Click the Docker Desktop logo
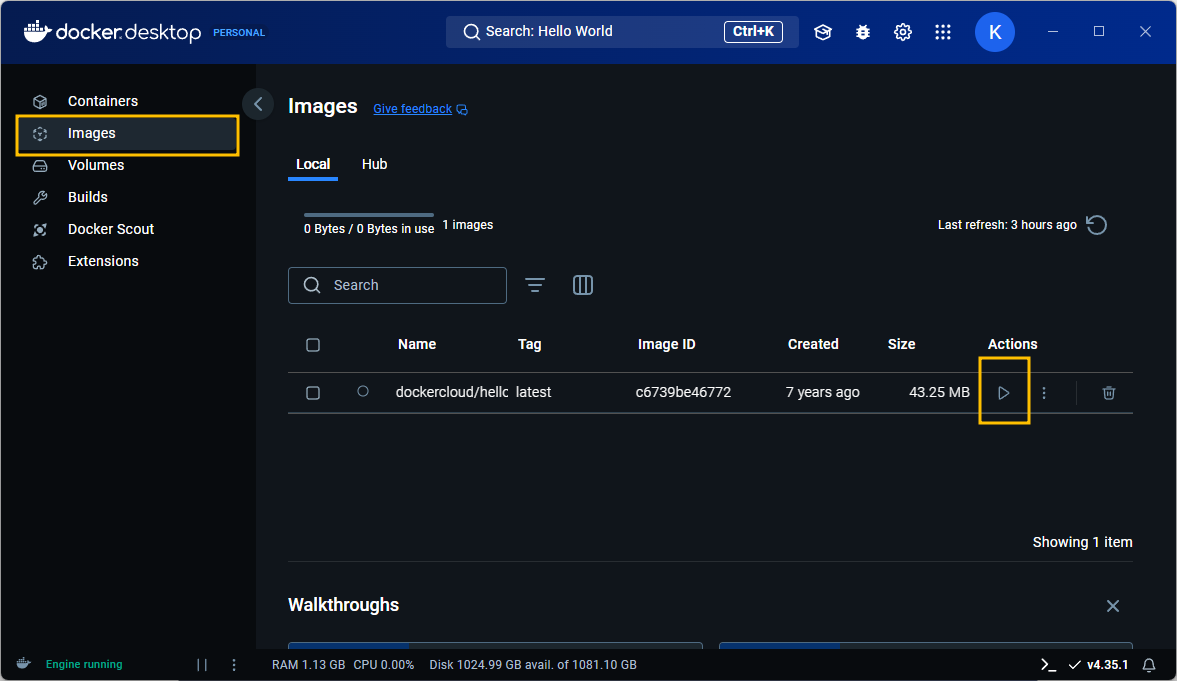Image resolution: width=1177 pixels, height=681 pixels. pyautogui.click(x=113, y=32)
